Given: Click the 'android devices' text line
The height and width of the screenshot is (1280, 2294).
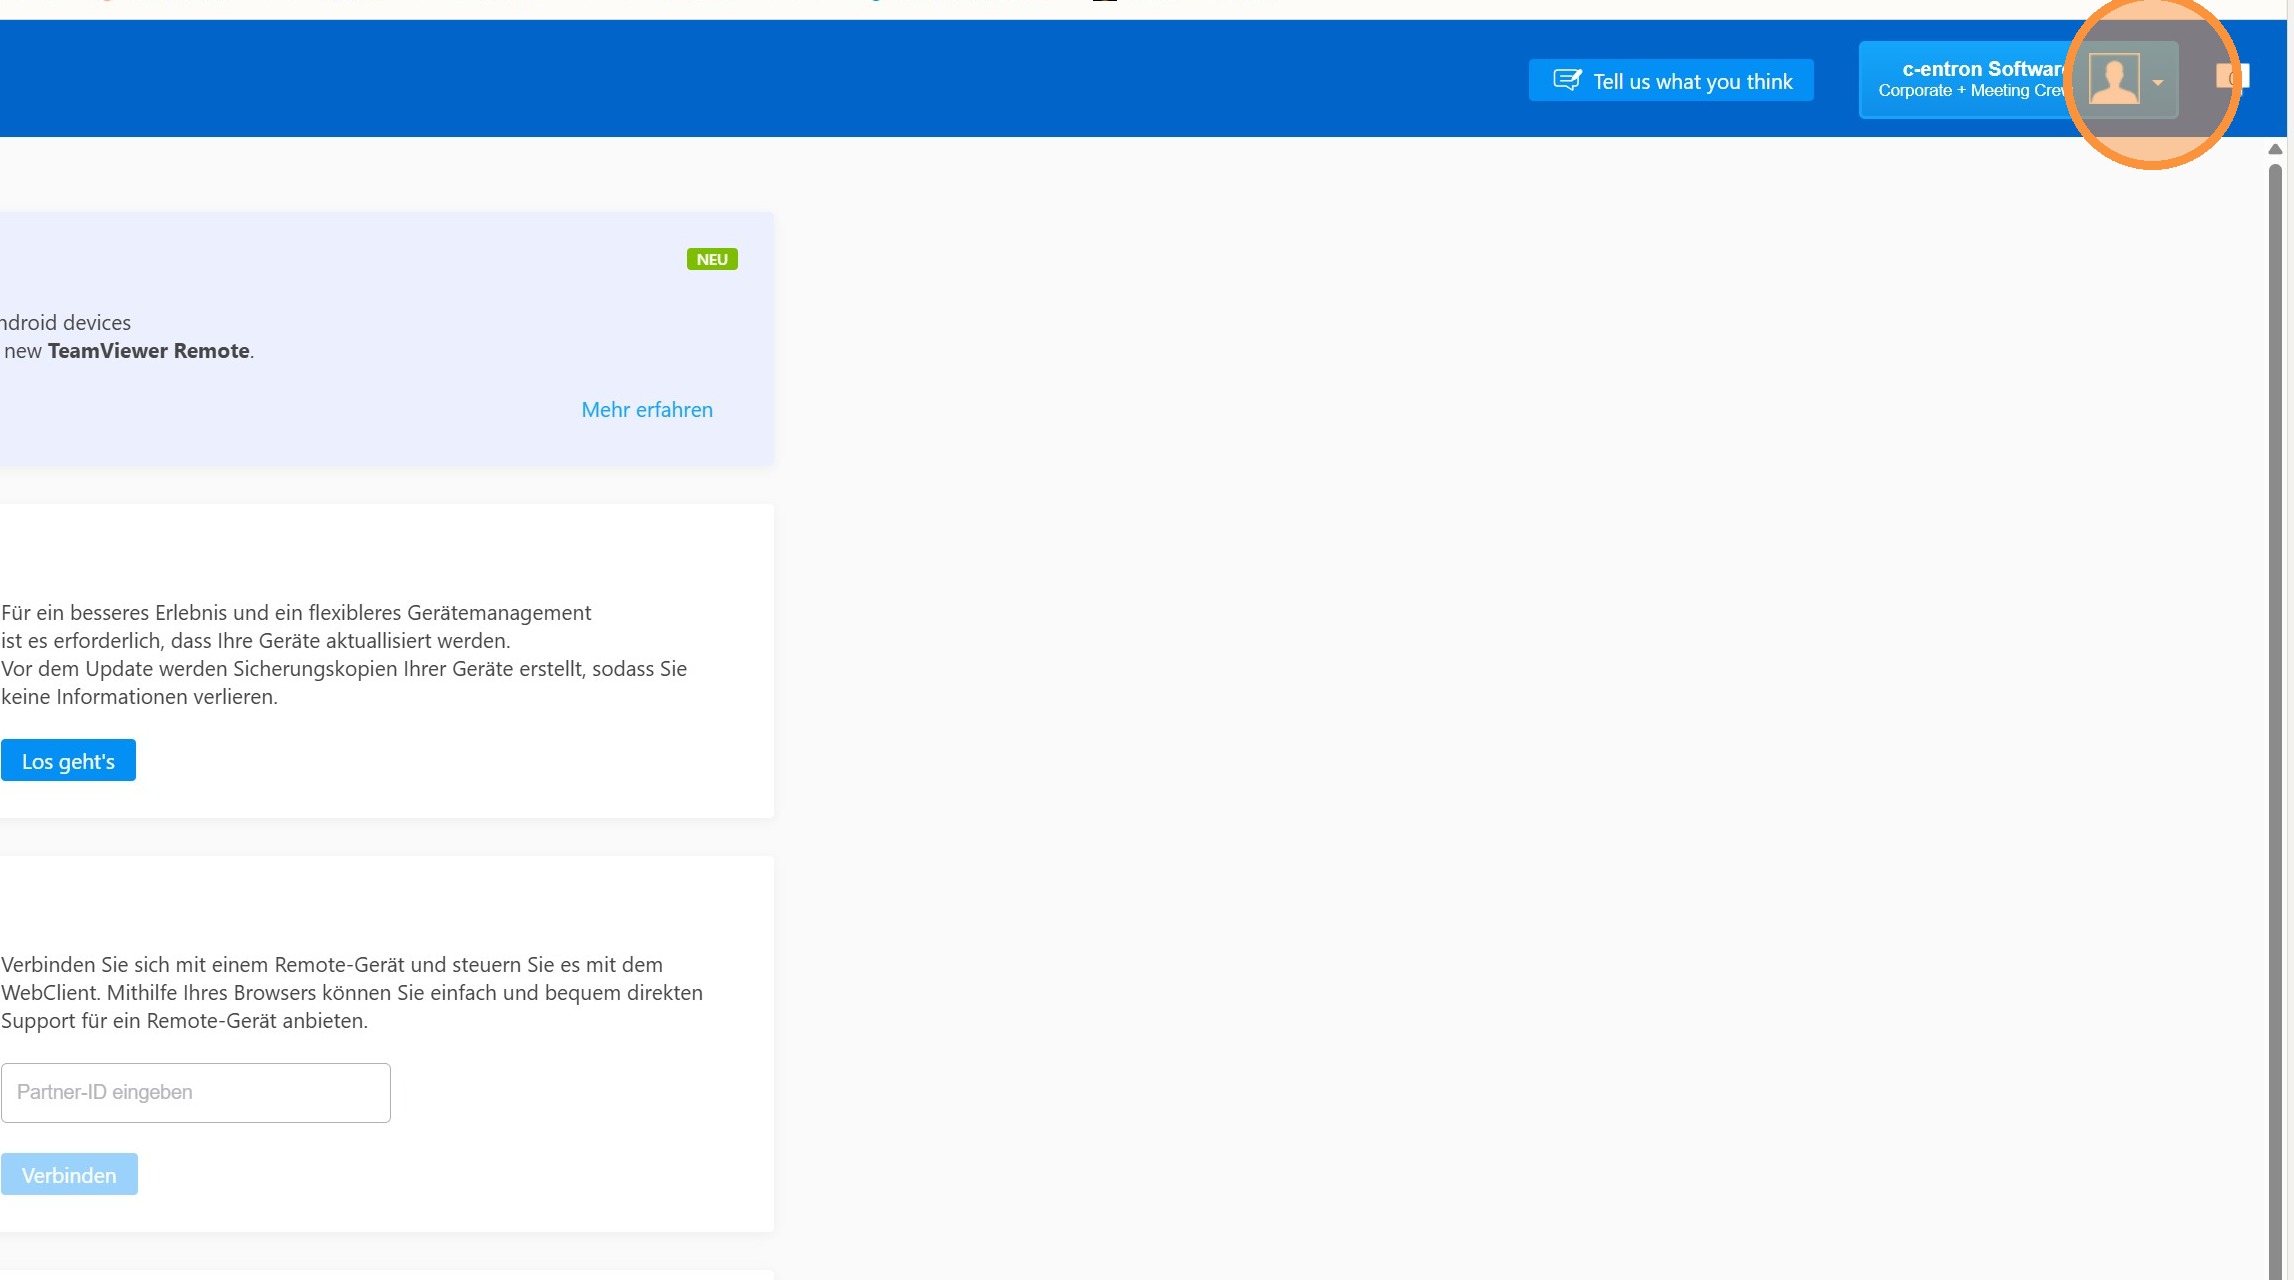Looking at the screenshot, I should [x=66, y=323].
